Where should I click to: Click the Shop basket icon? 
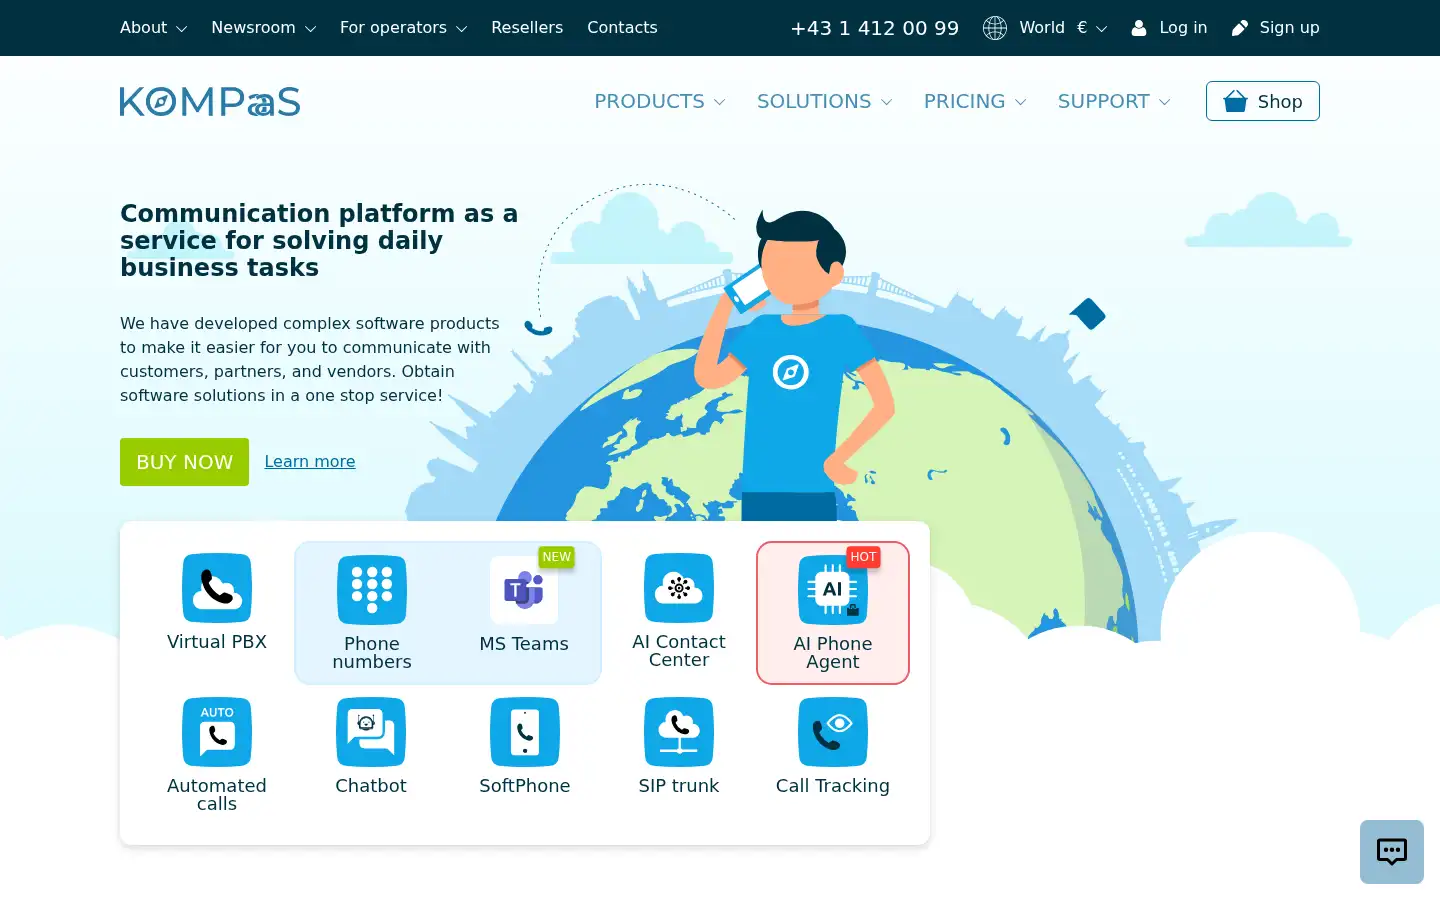point(1236,101)
